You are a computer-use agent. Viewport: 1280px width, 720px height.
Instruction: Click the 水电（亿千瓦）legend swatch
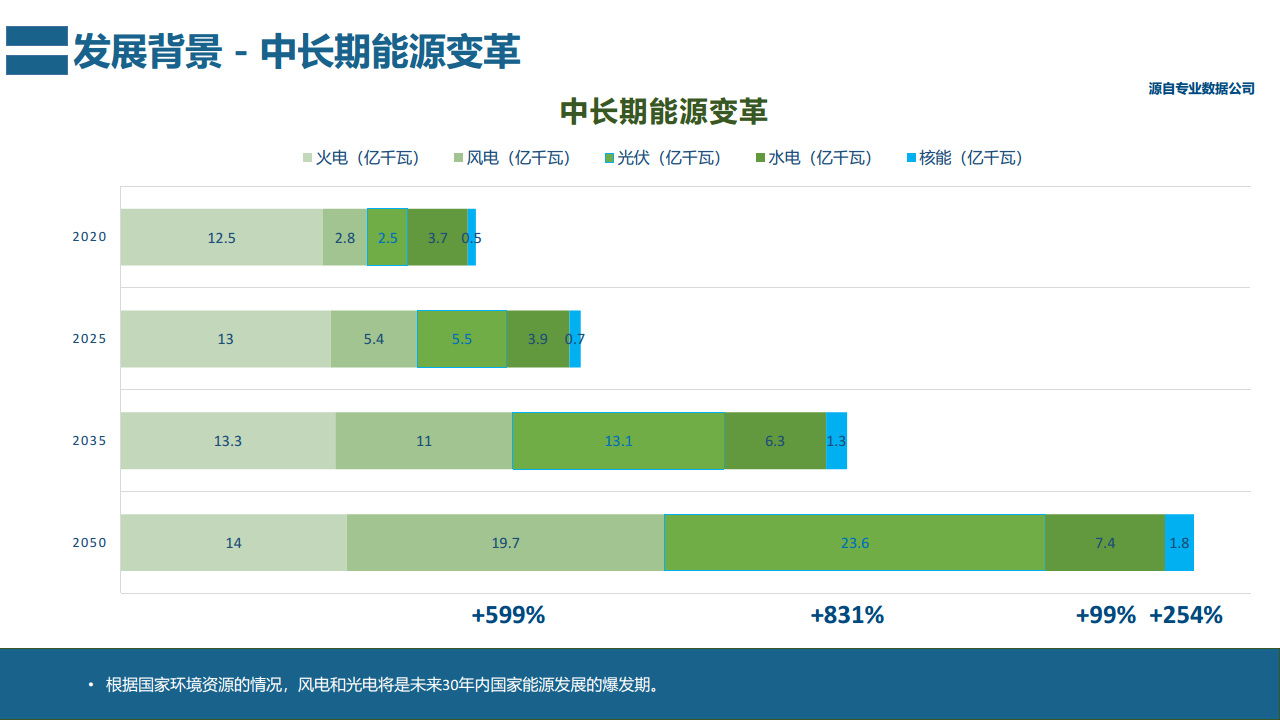point(760,158)
